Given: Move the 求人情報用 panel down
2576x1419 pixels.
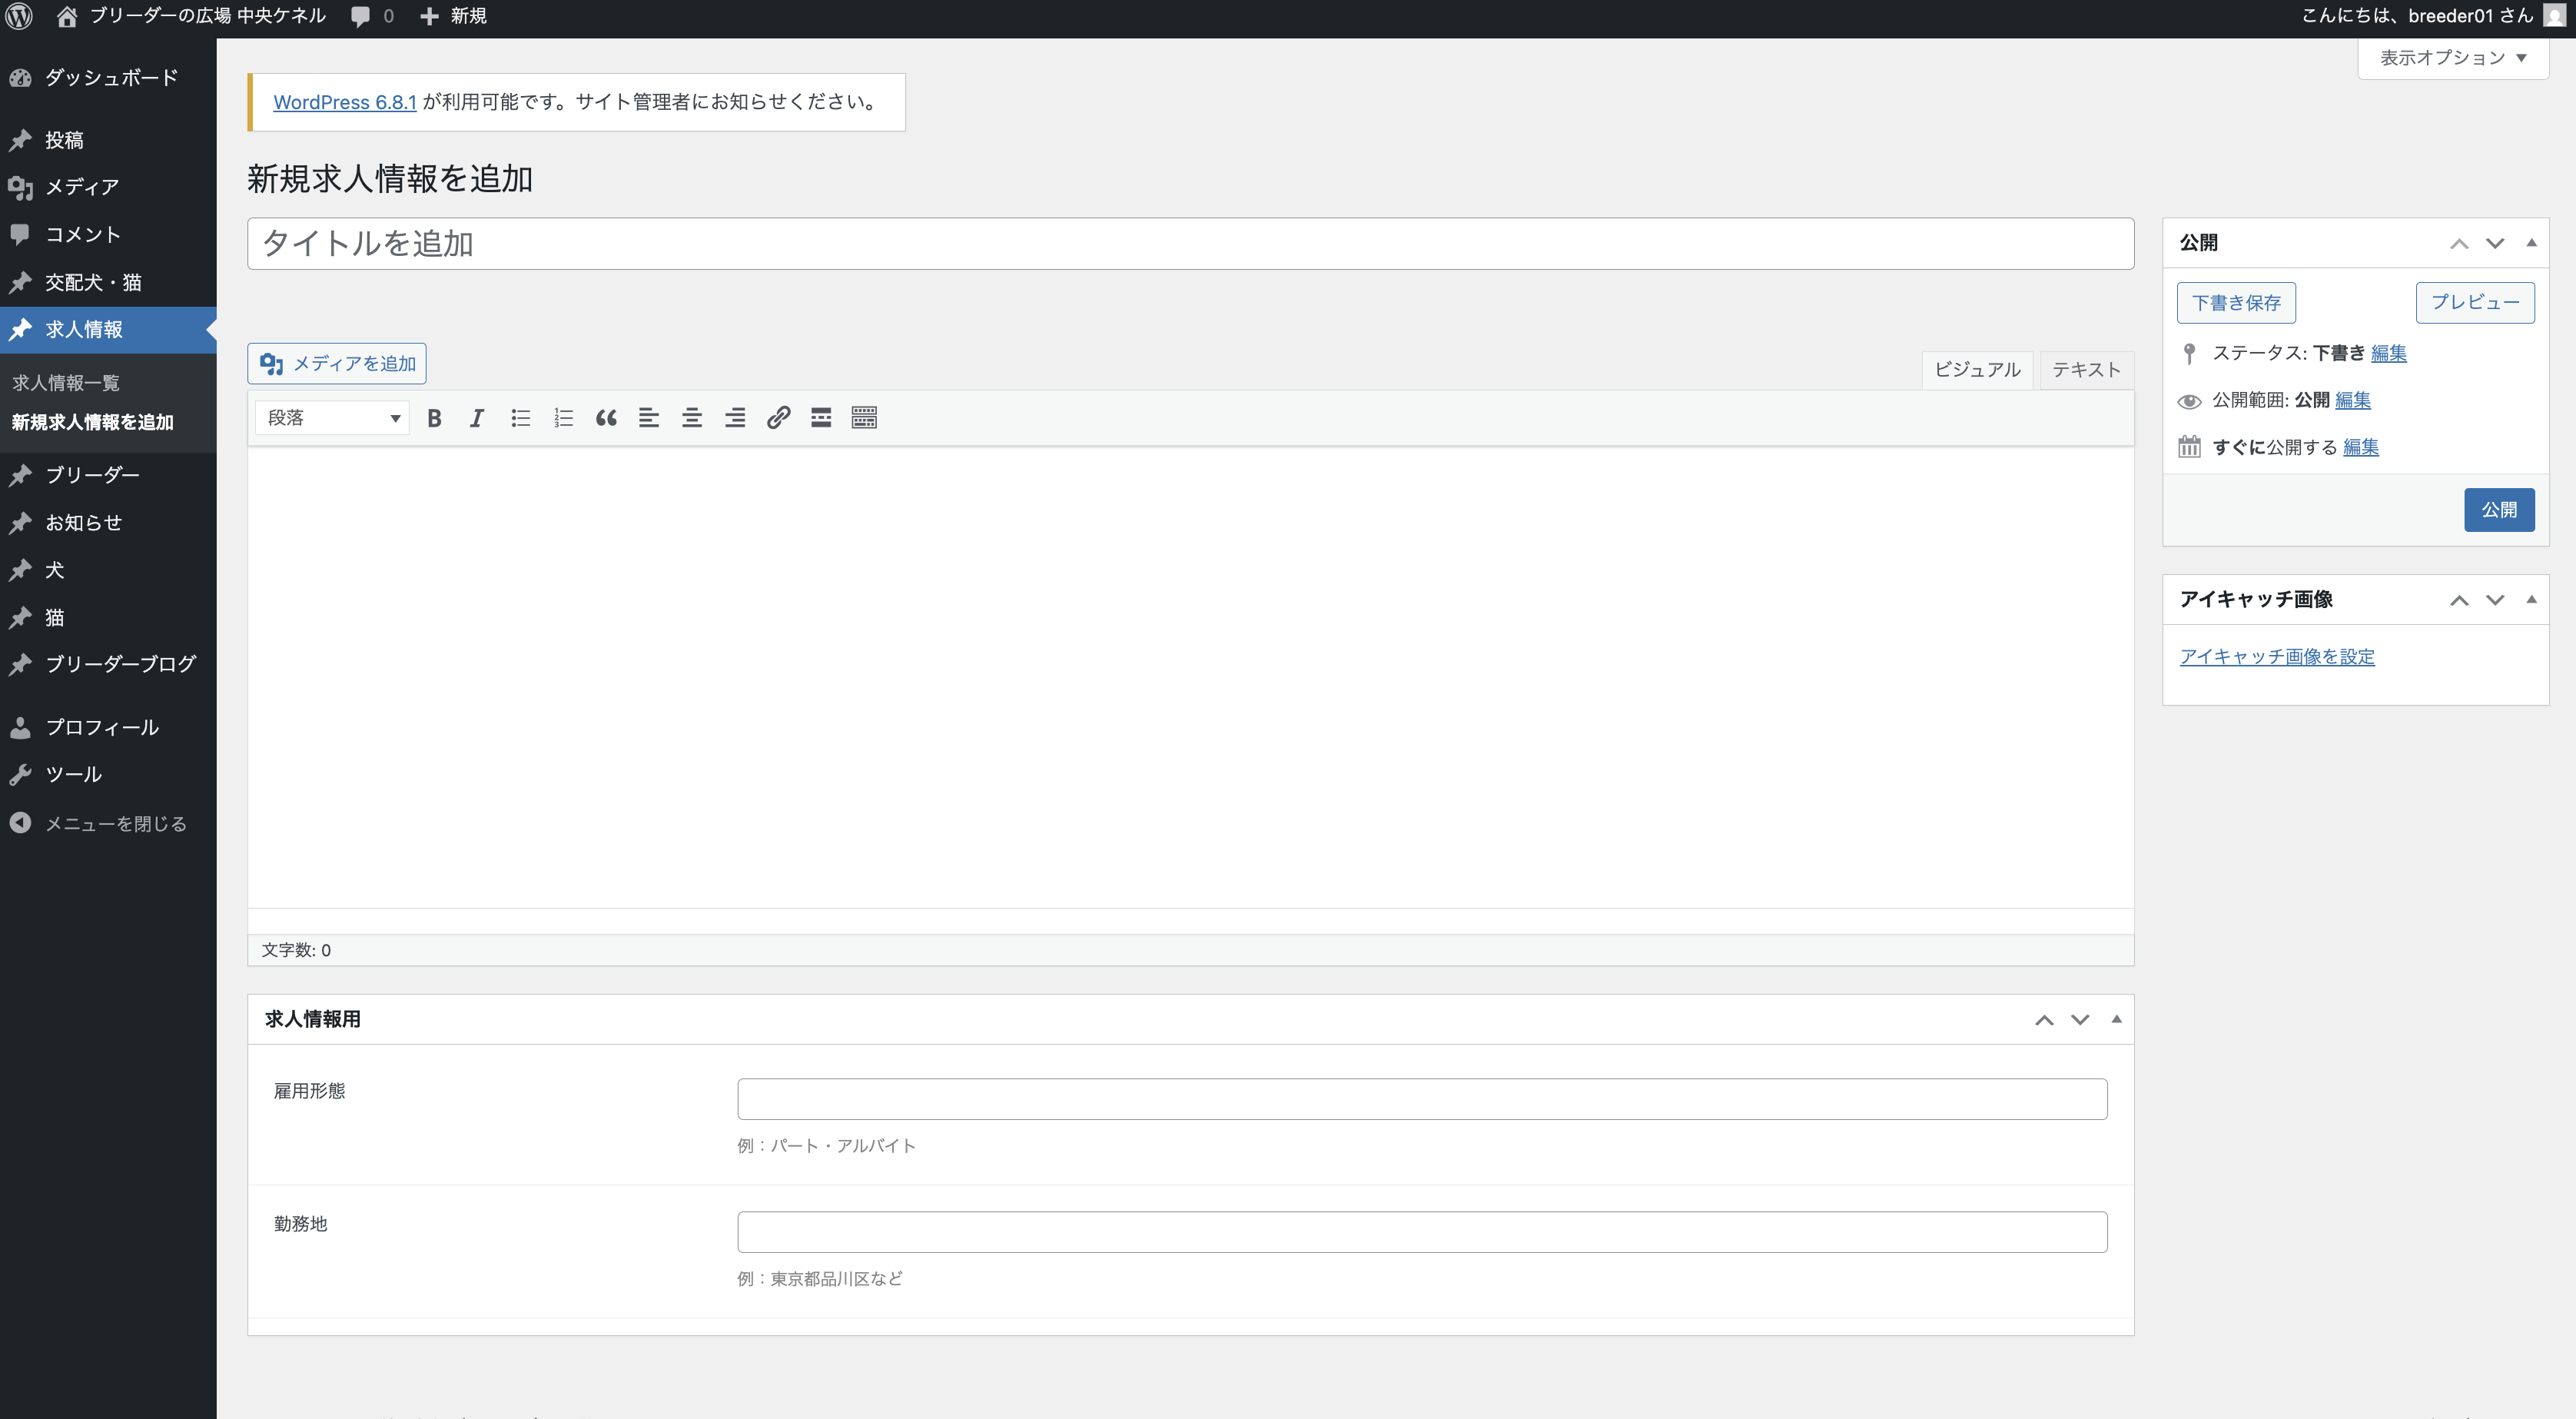Looking at the screenshot, I should pos(2080,1020).
